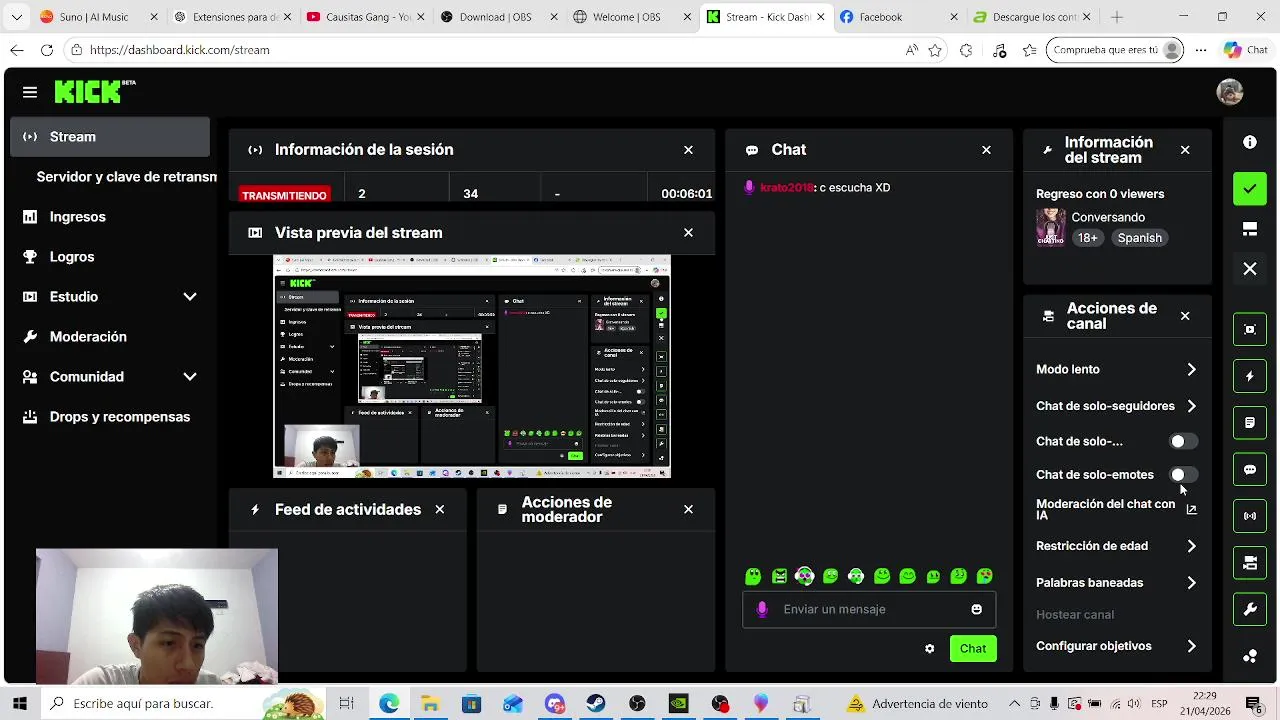Close the Feed de actividades panel

point(439,510)
